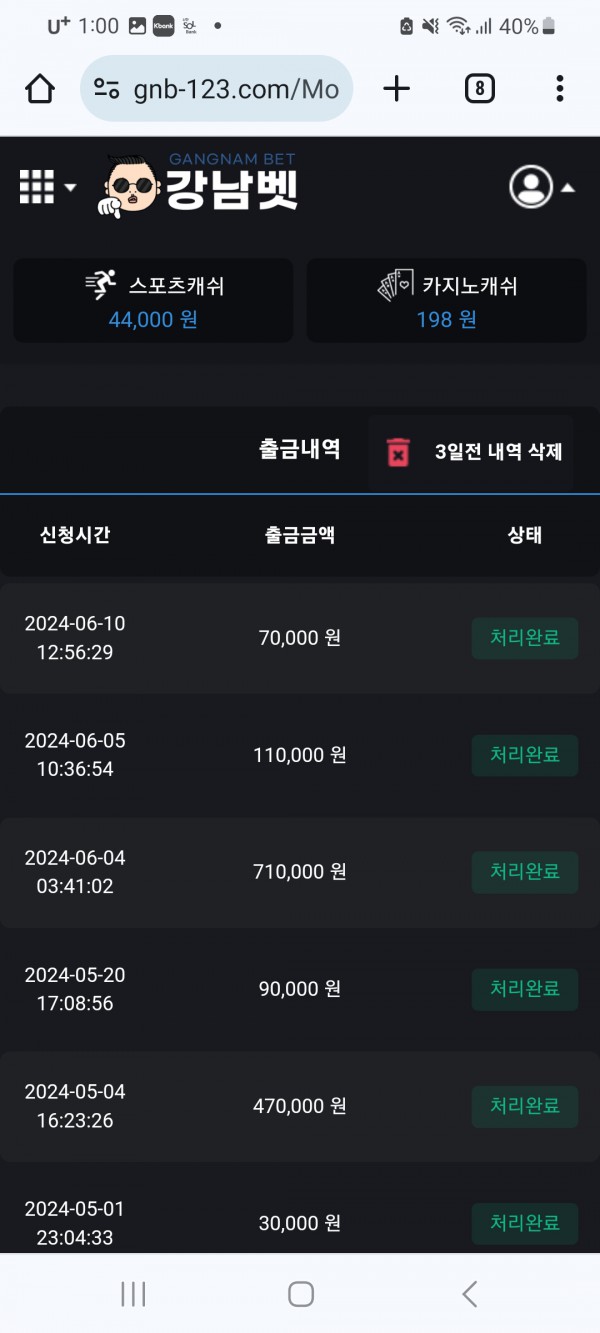Tap the browser home icon
The height and width of the screenshot is (1333, 600).
coord(40,90)
